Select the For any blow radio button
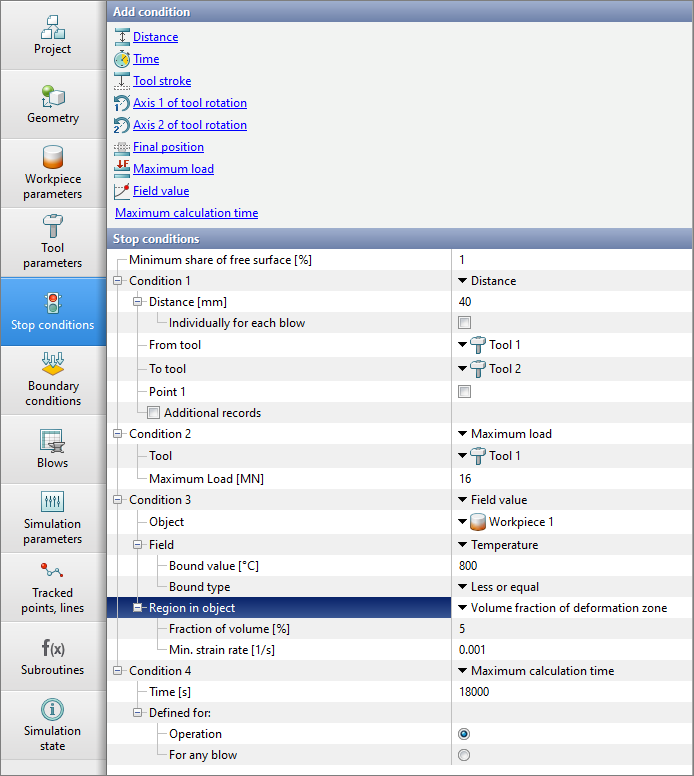The width and height of the screenshot is (694, 776). [464, 755]
